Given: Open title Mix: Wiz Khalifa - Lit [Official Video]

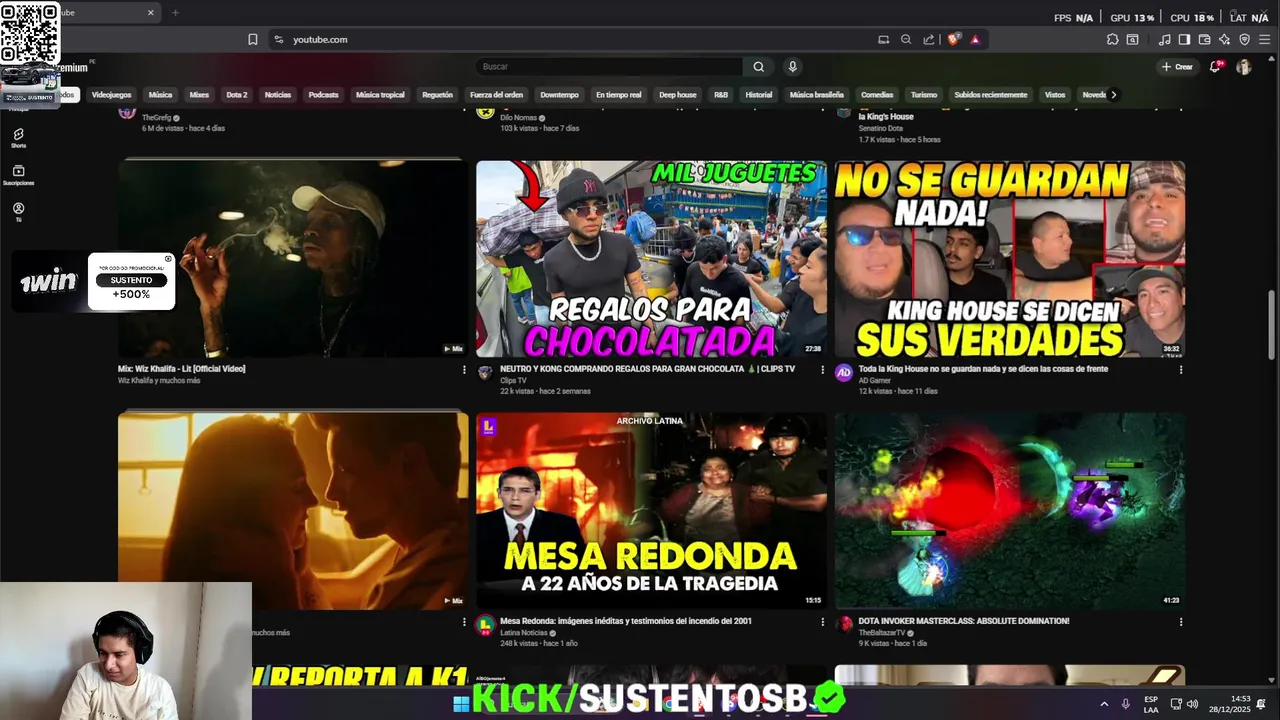Looking at the screenshot, I should pos(181,369).
